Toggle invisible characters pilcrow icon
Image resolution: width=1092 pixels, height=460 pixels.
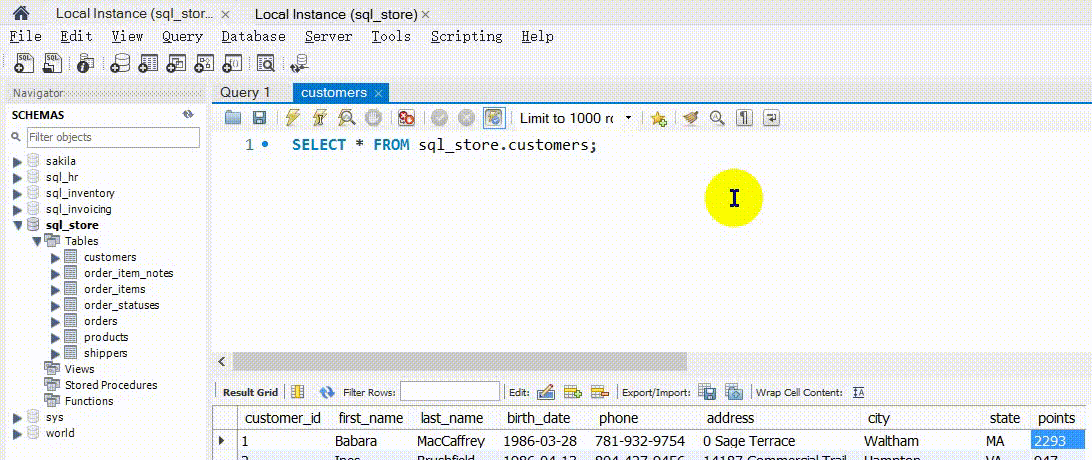click(744, 118)
